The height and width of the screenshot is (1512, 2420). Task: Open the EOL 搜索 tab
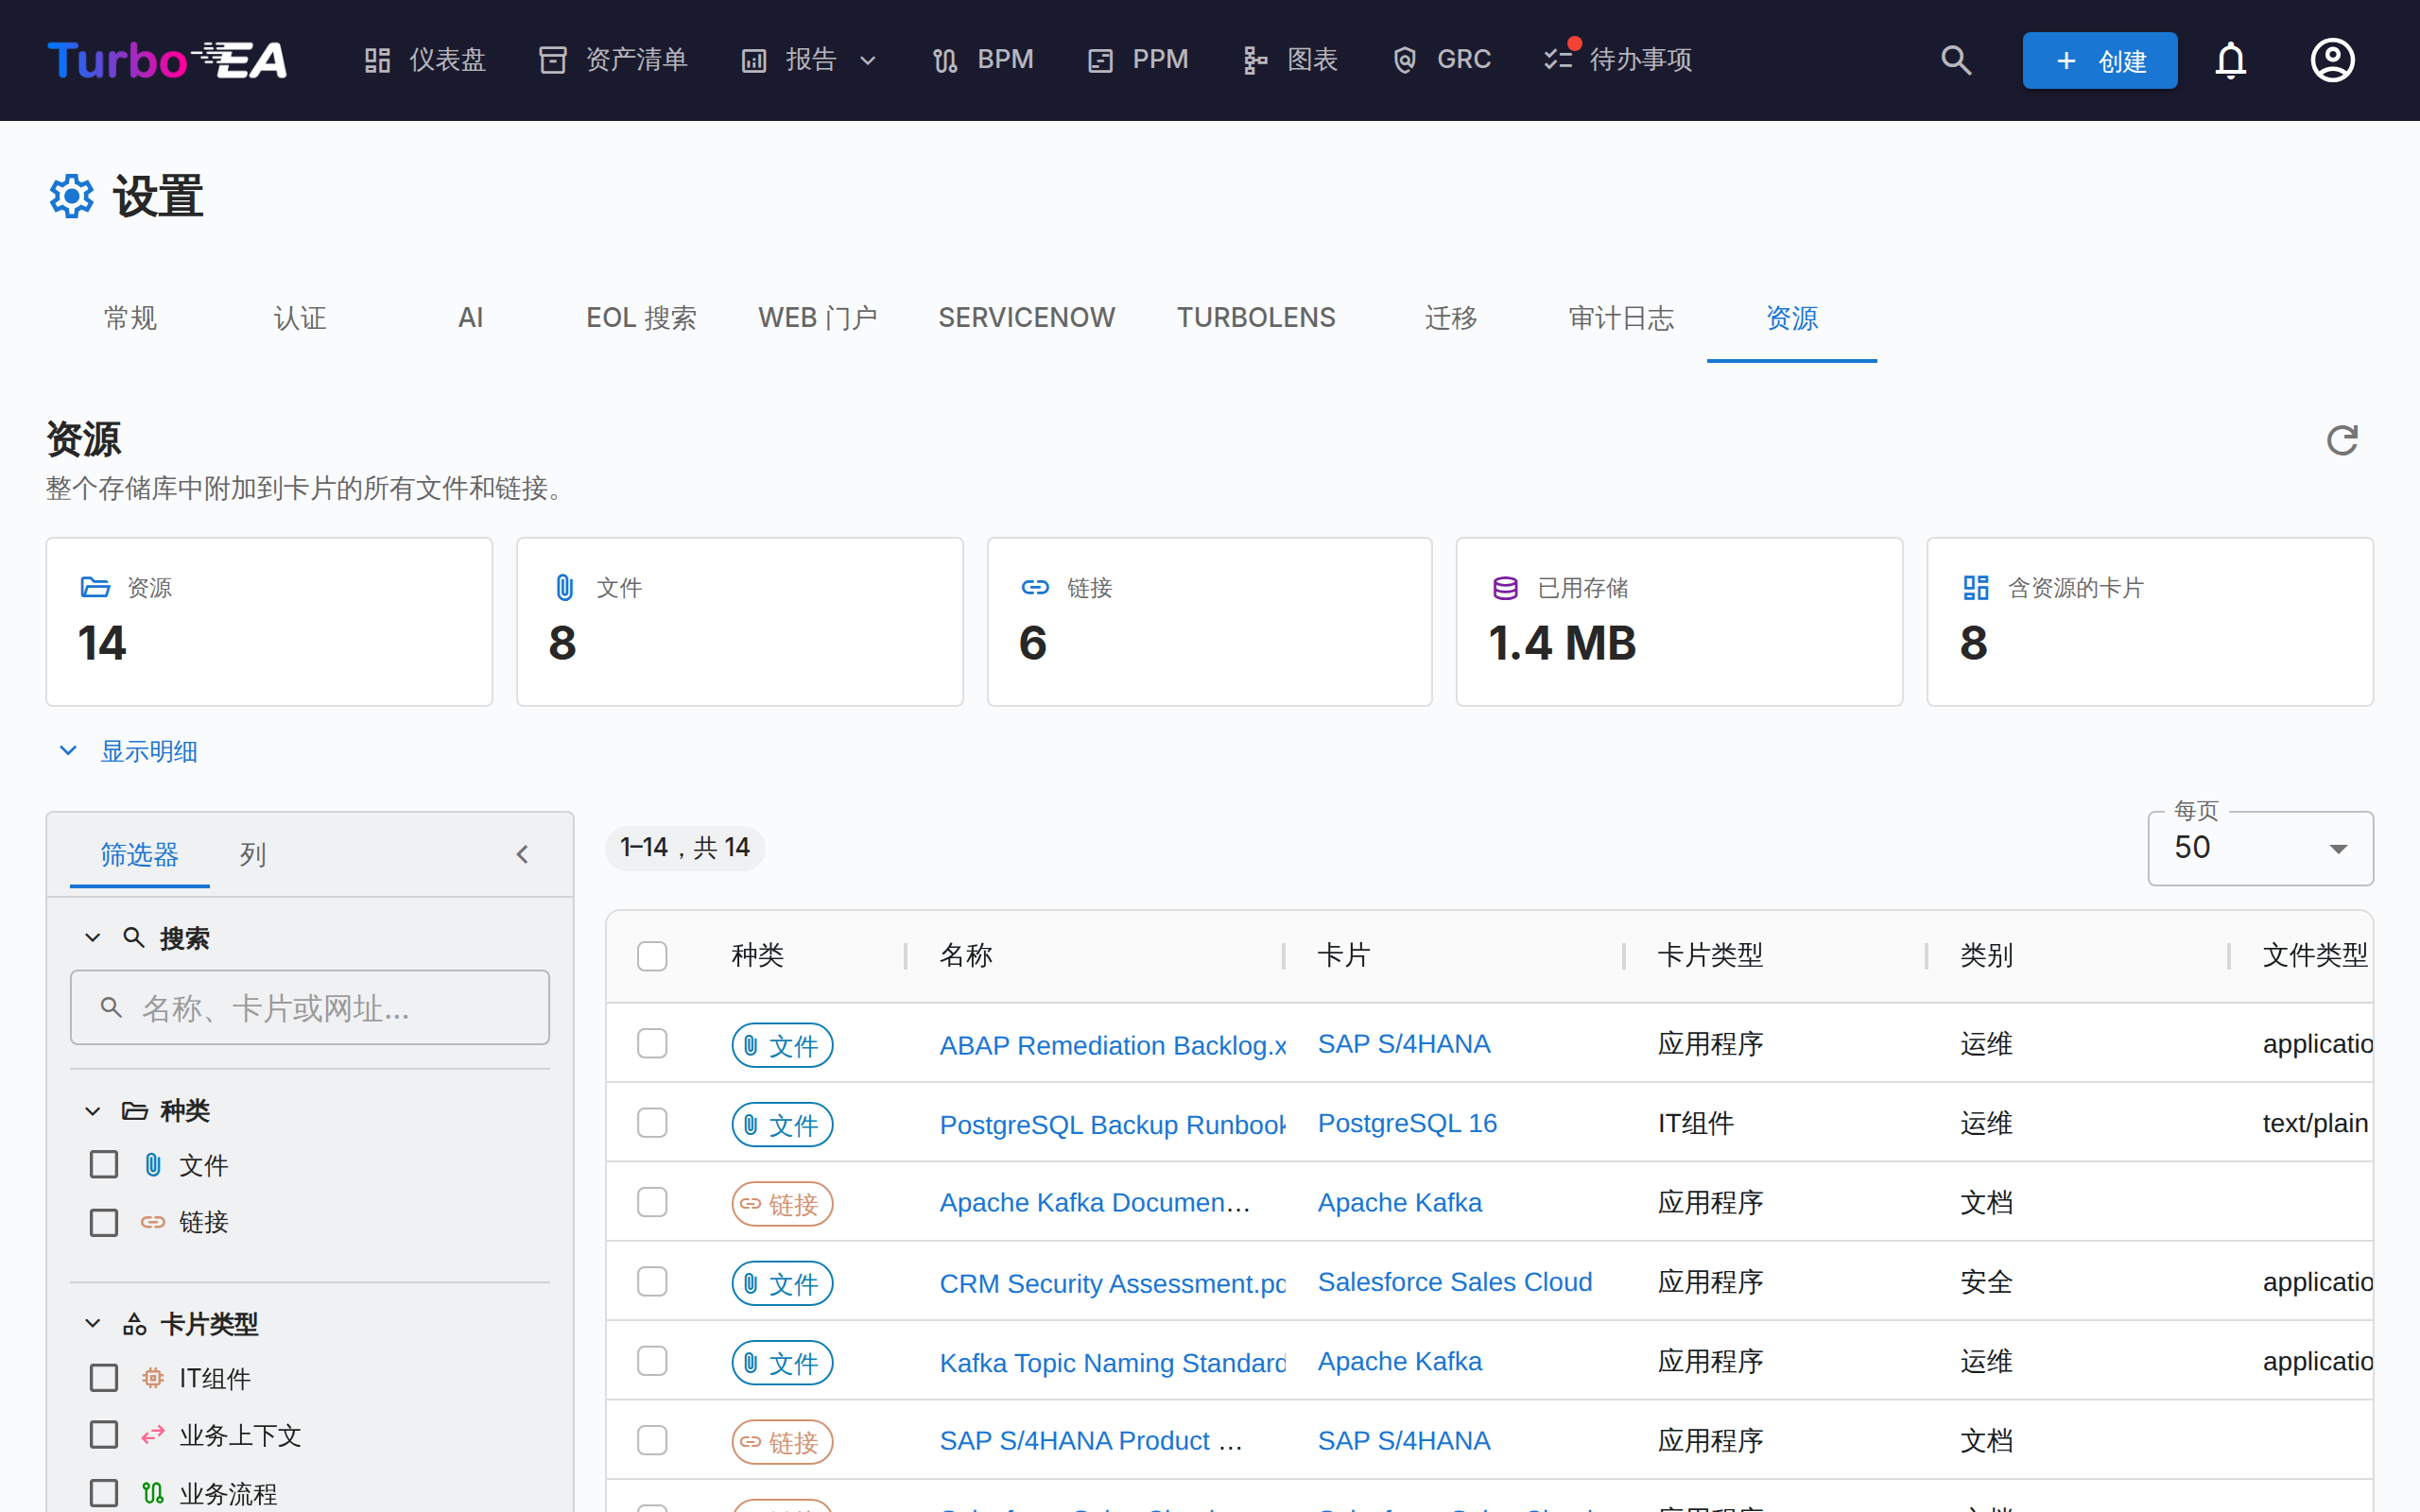(x=641, y=318)
